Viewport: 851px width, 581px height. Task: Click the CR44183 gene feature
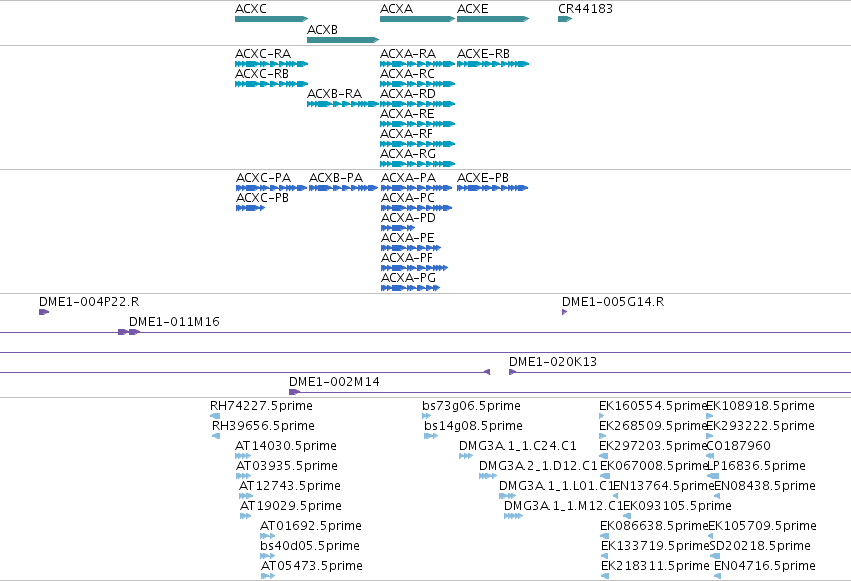pyautogui.click(x=565, y=19)
